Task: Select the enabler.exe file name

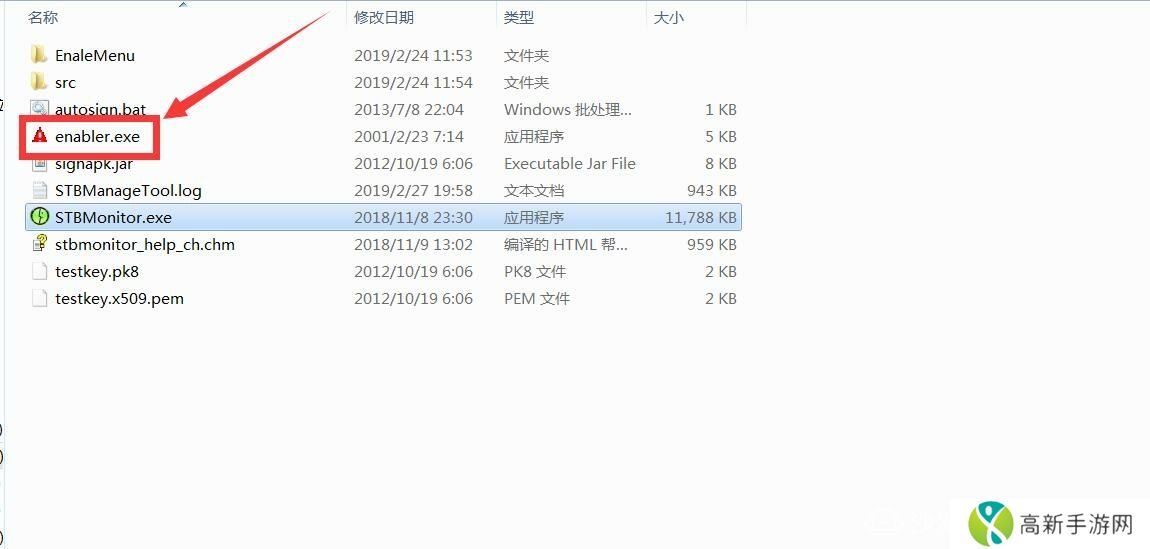Action: pyautogui.click(x=98, y=136)
